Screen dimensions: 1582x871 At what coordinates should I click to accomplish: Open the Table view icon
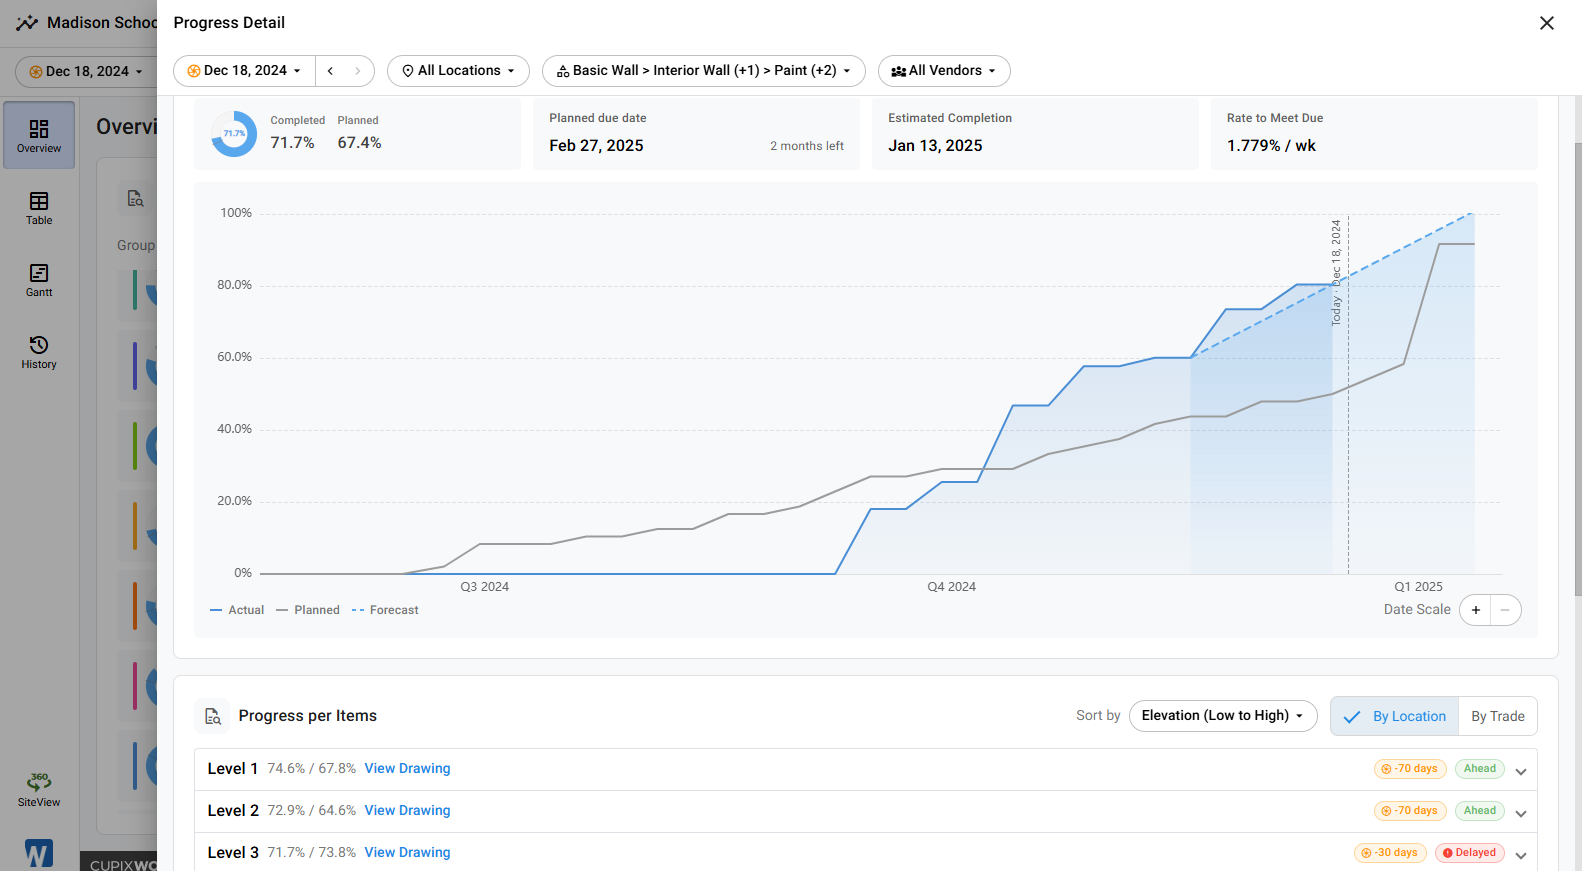point(39,208)
